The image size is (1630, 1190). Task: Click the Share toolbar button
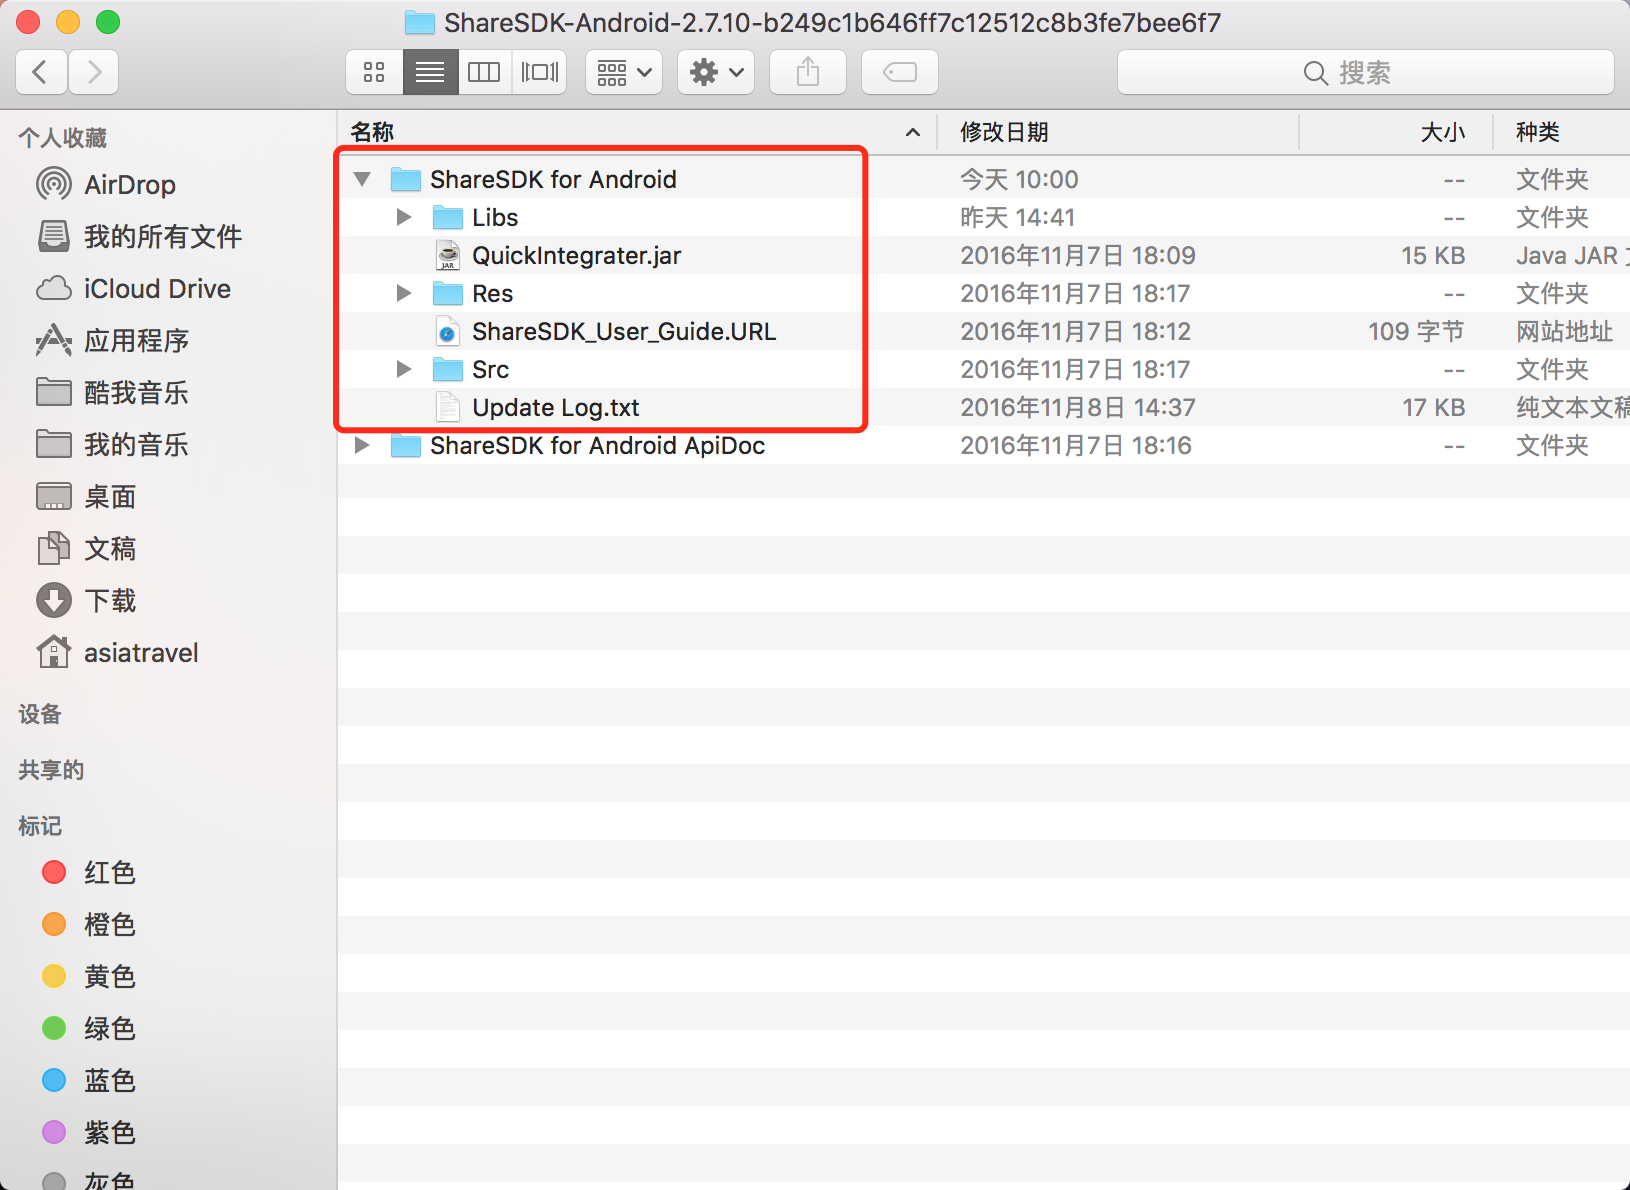[808, 72]
